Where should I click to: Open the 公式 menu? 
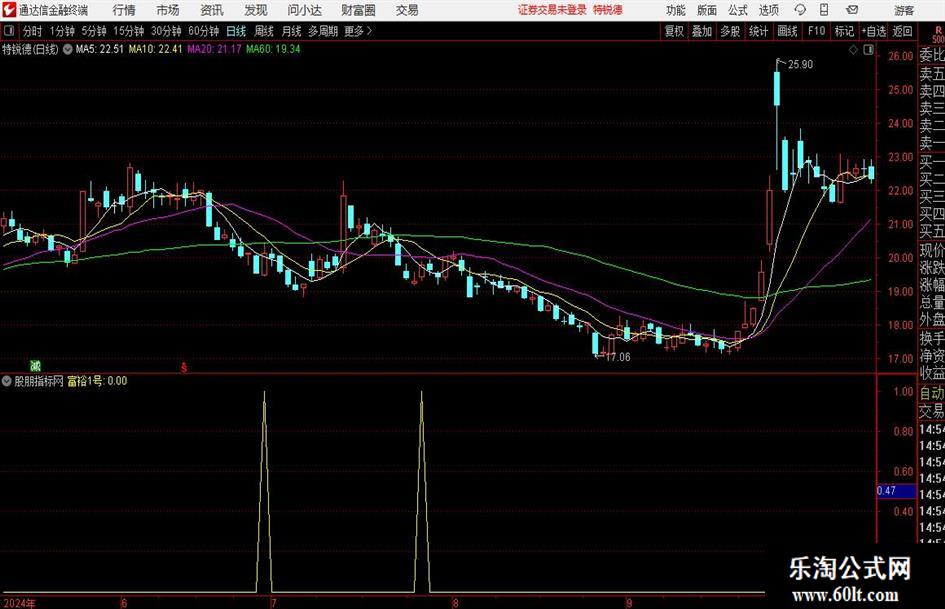[737, 10]
